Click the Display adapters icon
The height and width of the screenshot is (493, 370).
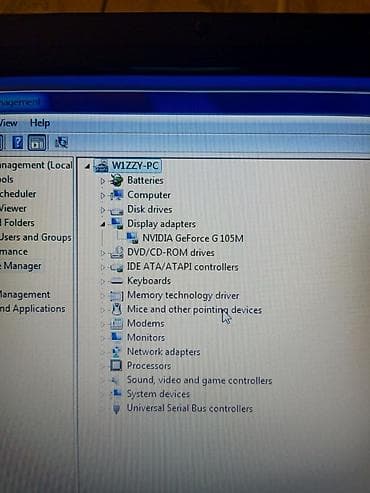click(x=117, y=223)
